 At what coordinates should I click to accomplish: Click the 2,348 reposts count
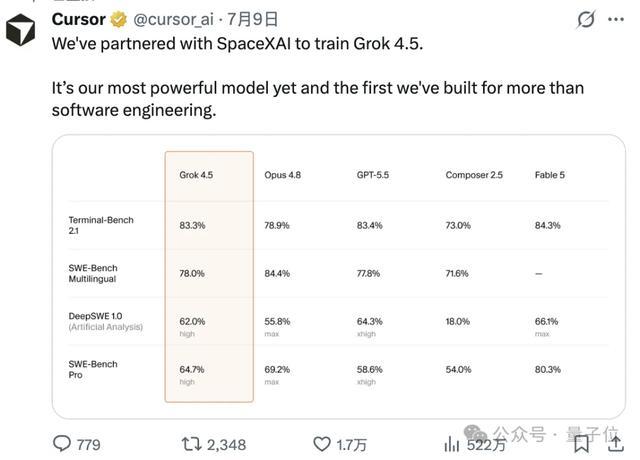227,444
